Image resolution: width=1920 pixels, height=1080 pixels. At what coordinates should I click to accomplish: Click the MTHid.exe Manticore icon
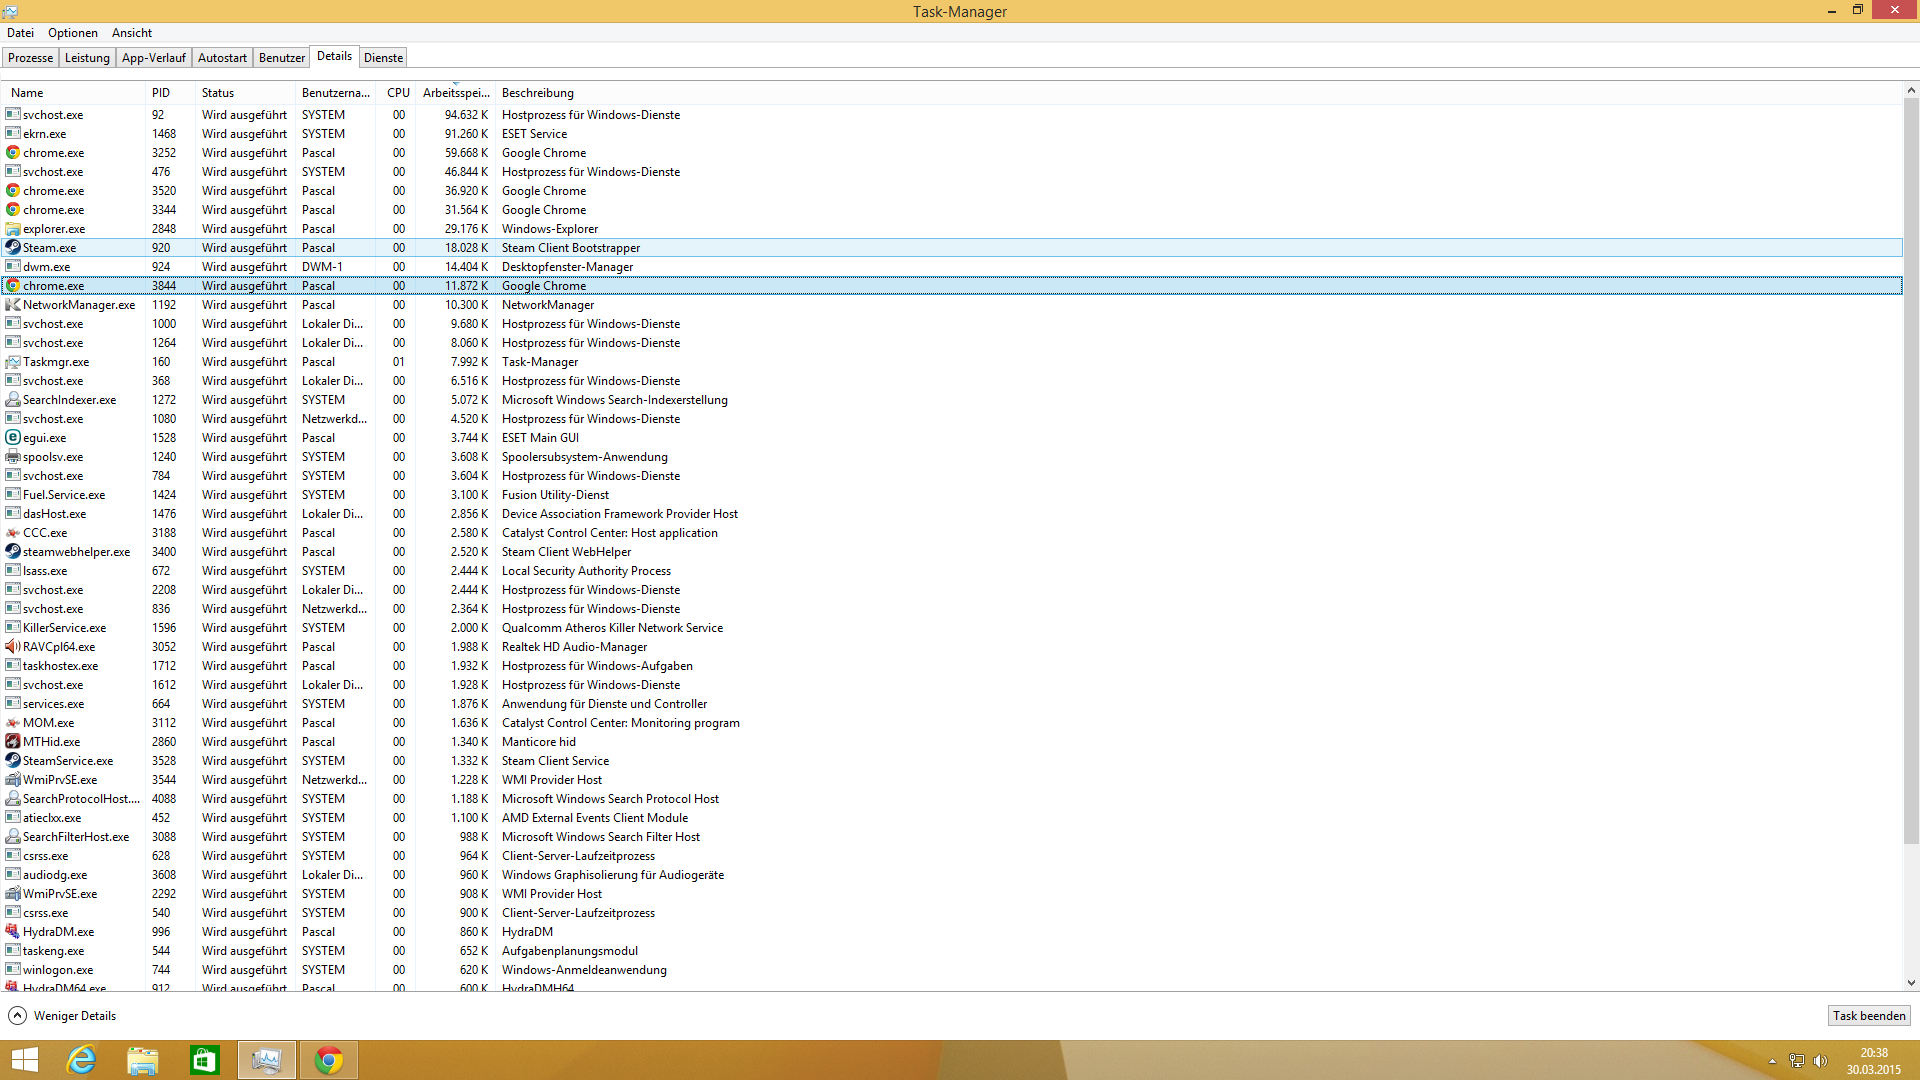tap(13, 741)
